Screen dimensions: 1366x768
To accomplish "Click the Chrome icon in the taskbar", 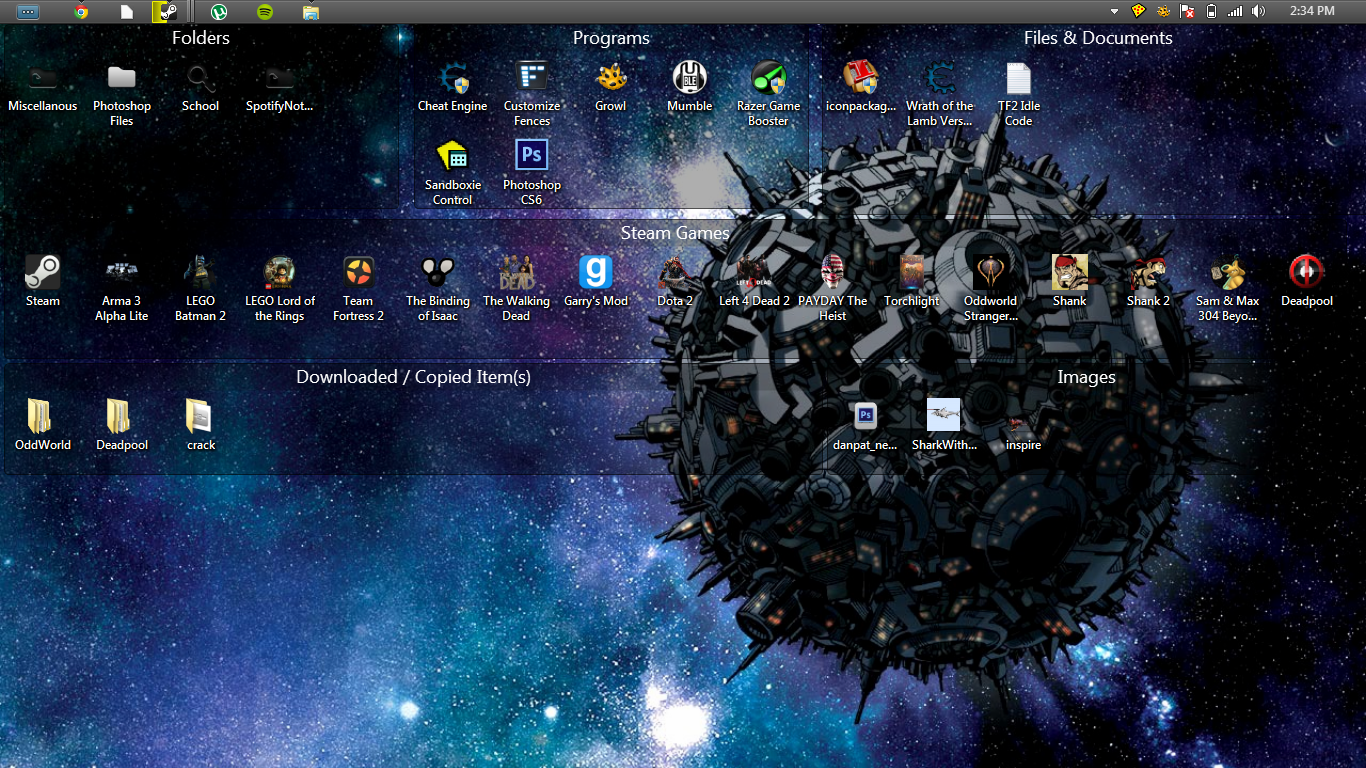I will click(81, 12).
